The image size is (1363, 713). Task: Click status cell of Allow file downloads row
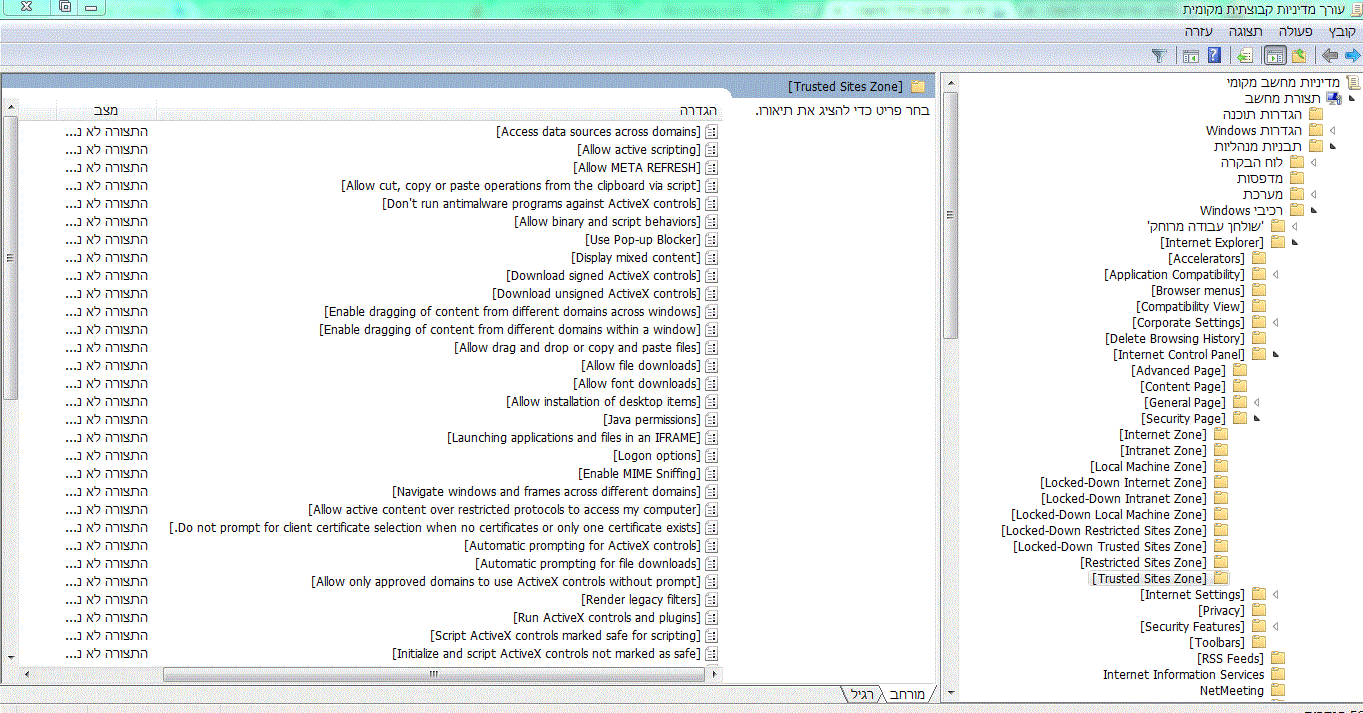click(106, 366)
